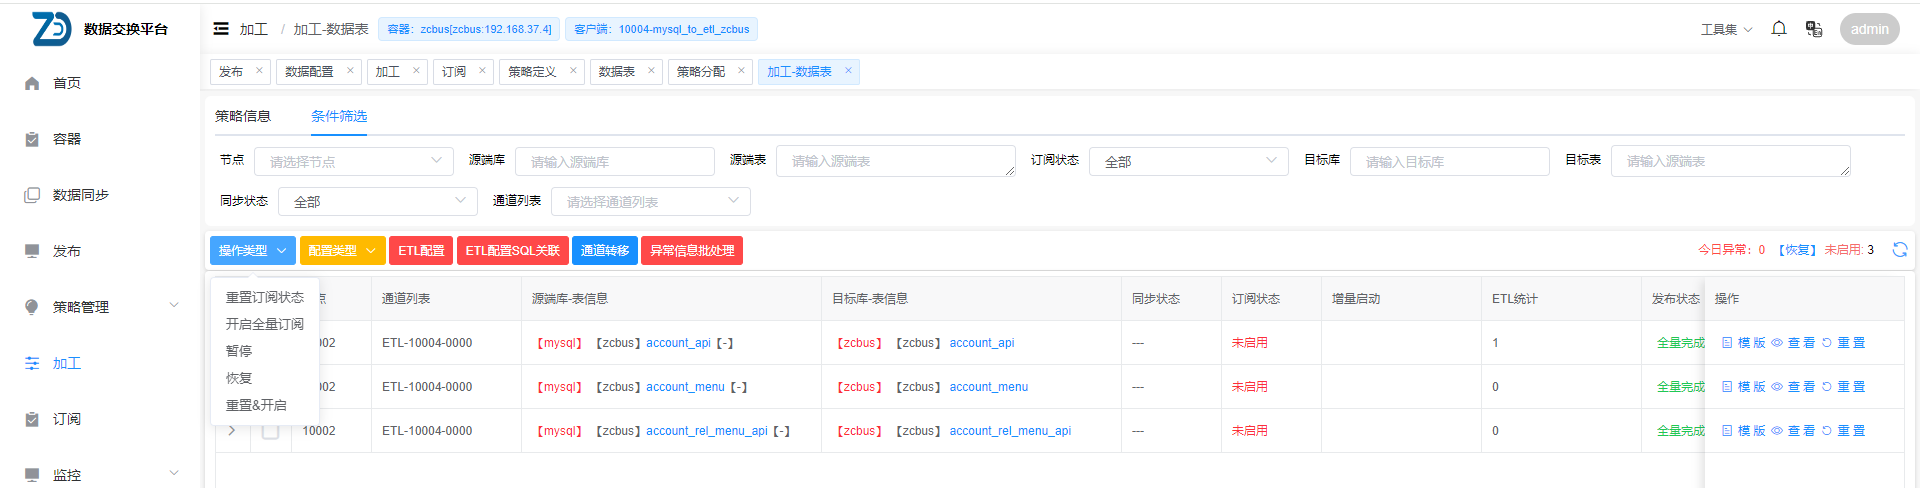Select 开启全量订阅 from the dropdown menu
1920x488 pixels.
[264, 324]
